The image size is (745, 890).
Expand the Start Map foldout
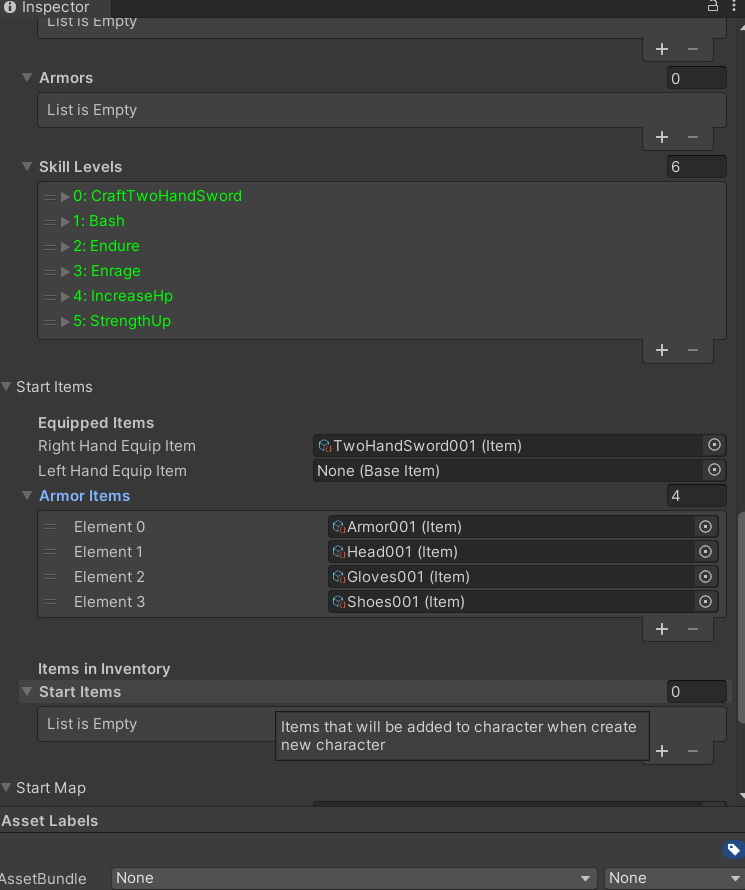click(7, 787)
